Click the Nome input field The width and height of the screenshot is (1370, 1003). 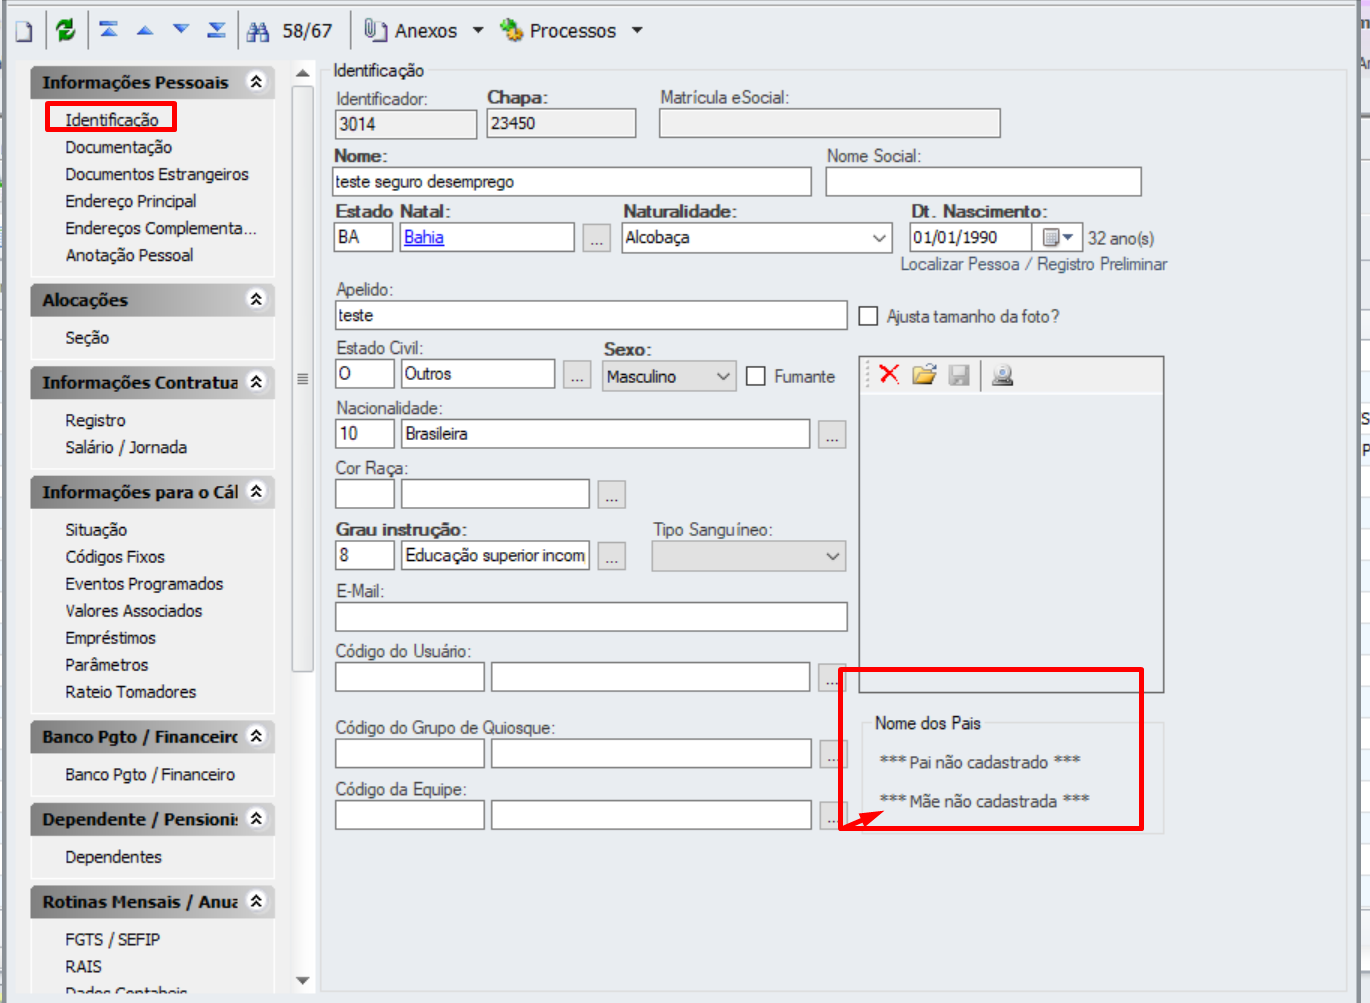(x=572, y=182)
